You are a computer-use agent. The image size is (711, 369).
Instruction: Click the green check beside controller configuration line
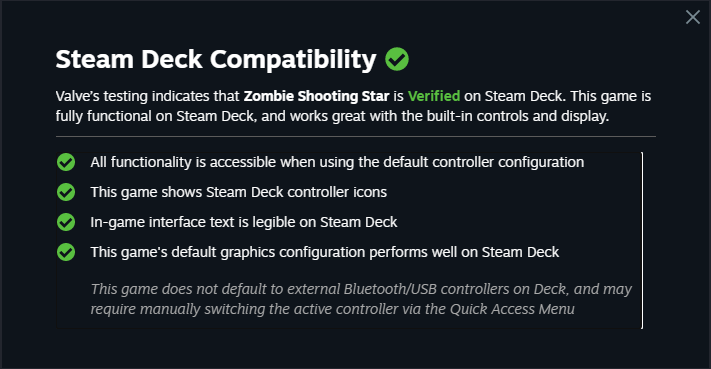click(66, 162)
